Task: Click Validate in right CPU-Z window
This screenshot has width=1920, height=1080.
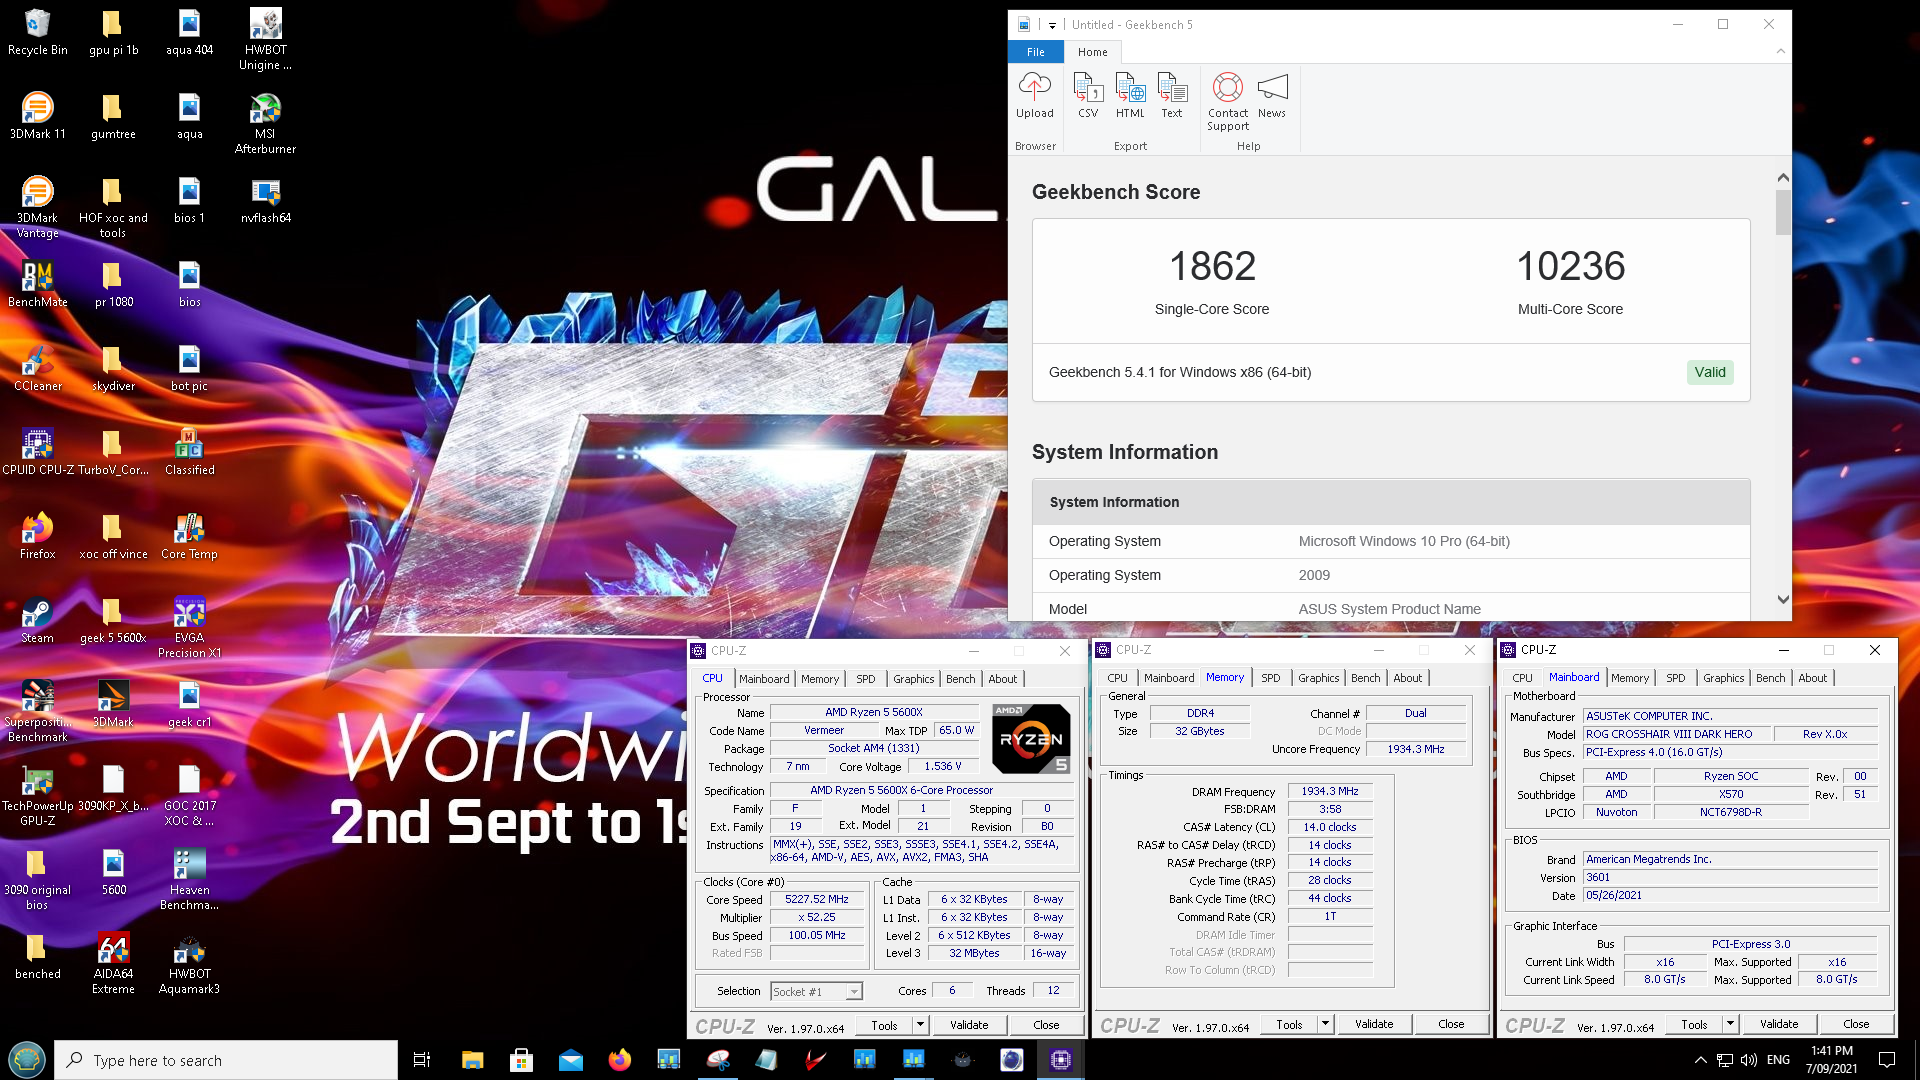Action: (1778, 1024)
